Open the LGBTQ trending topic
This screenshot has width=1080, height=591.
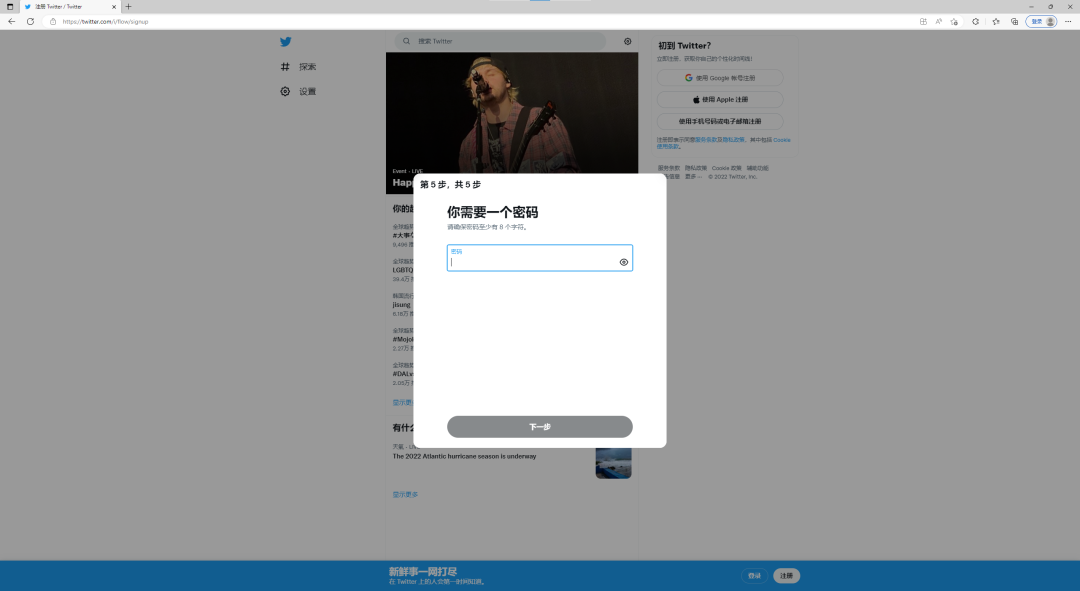(x=403, y=270)
